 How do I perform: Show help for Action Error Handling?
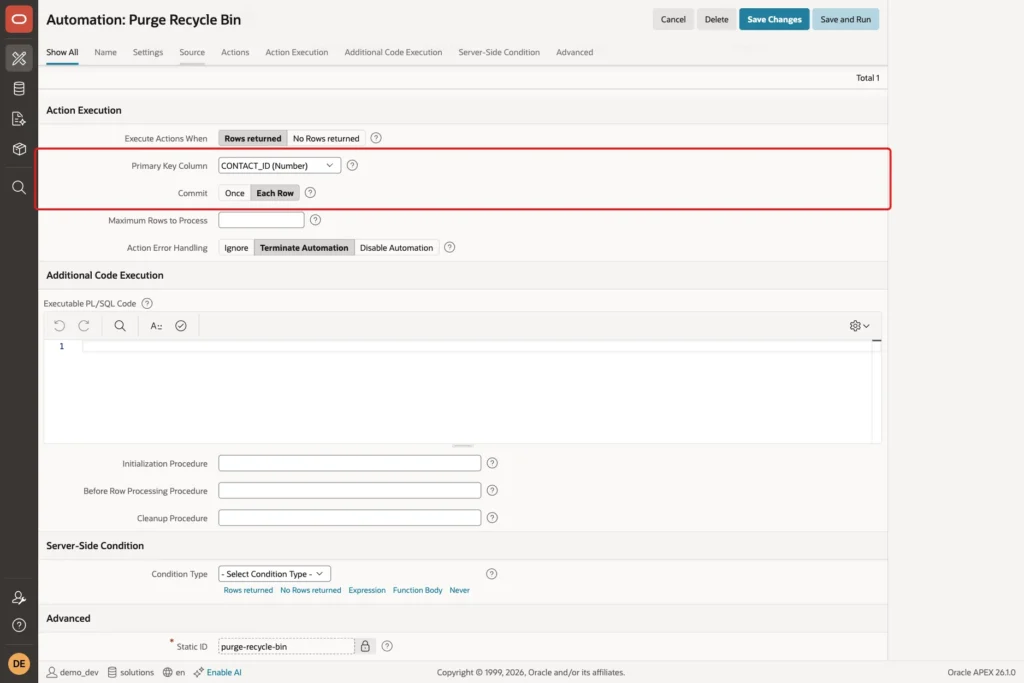449,247
